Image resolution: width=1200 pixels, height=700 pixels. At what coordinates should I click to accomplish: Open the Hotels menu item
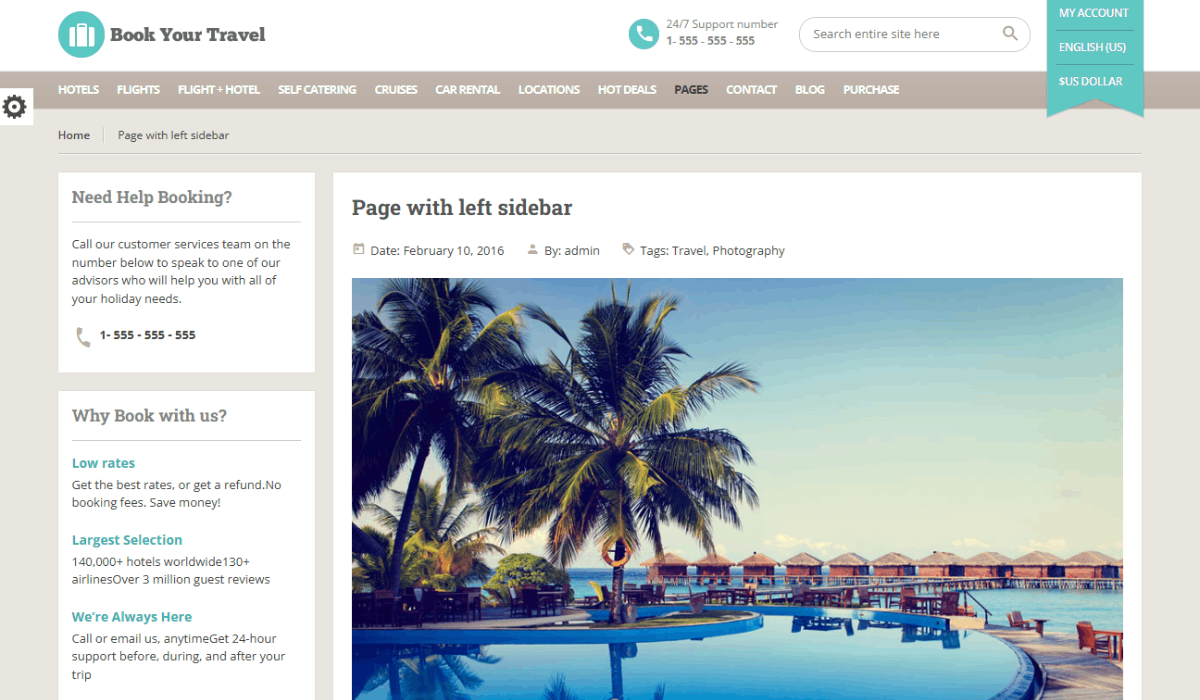click(78, 89)
